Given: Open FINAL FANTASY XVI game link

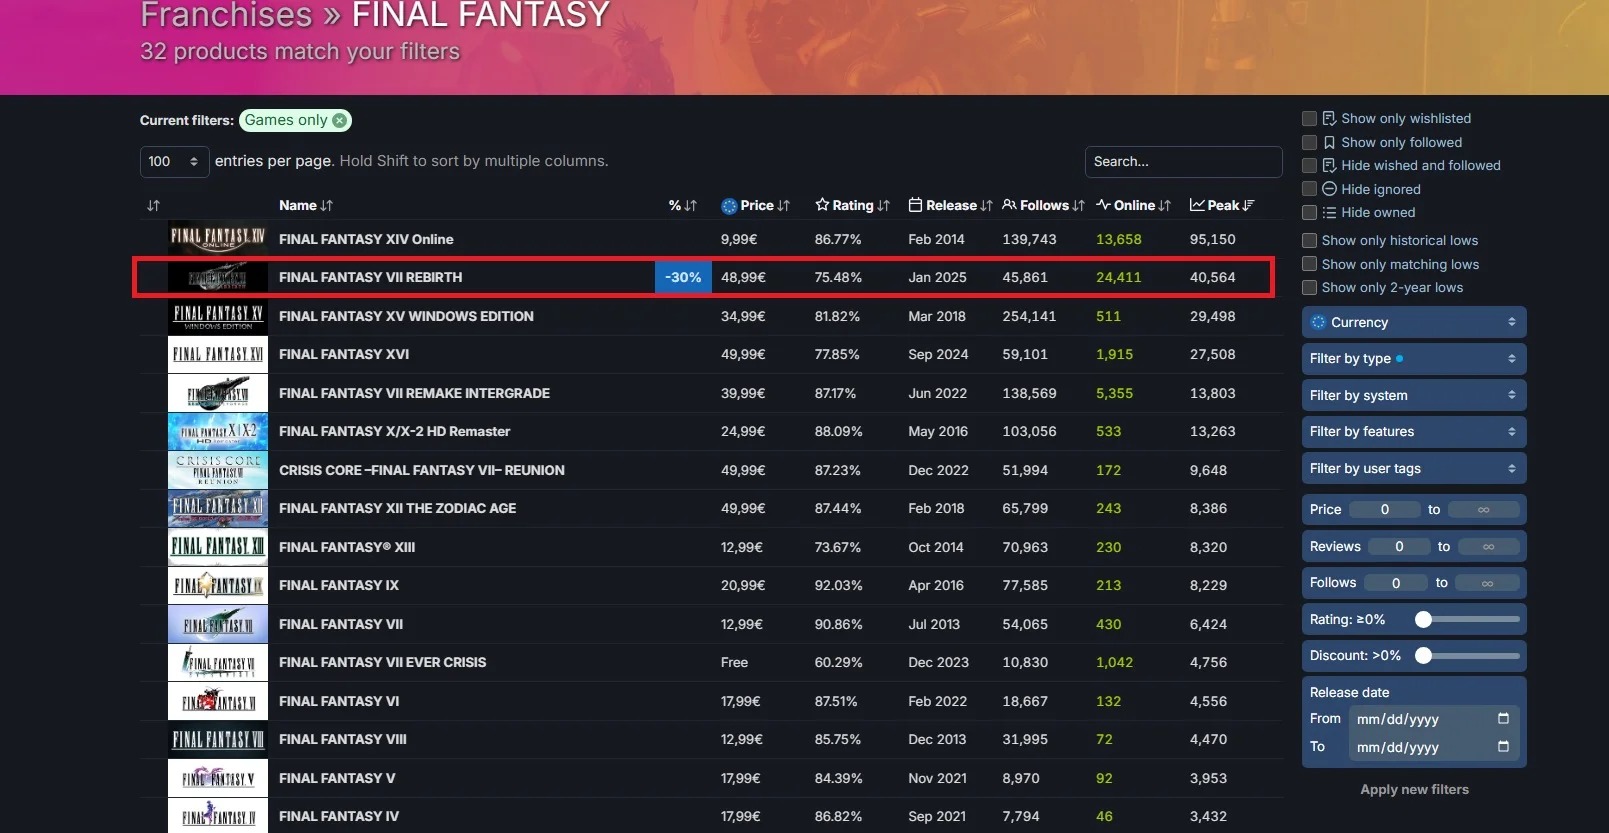Looking at the screenshot, I should pyautogui.click(x=344, y=354).
